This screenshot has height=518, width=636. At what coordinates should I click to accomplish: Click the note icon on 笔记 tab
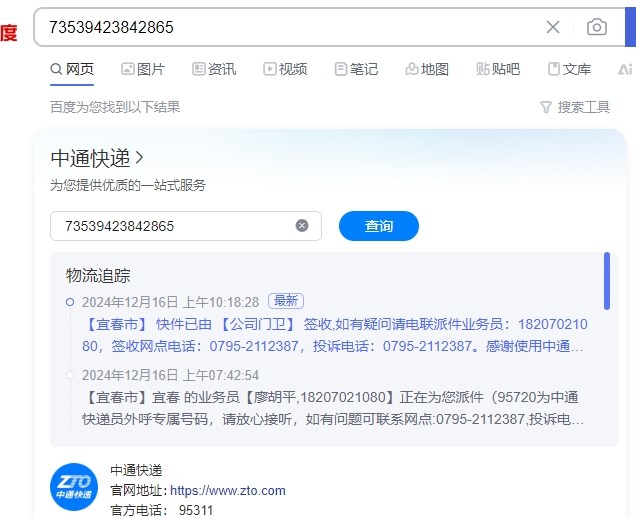(x=340, y=69)
